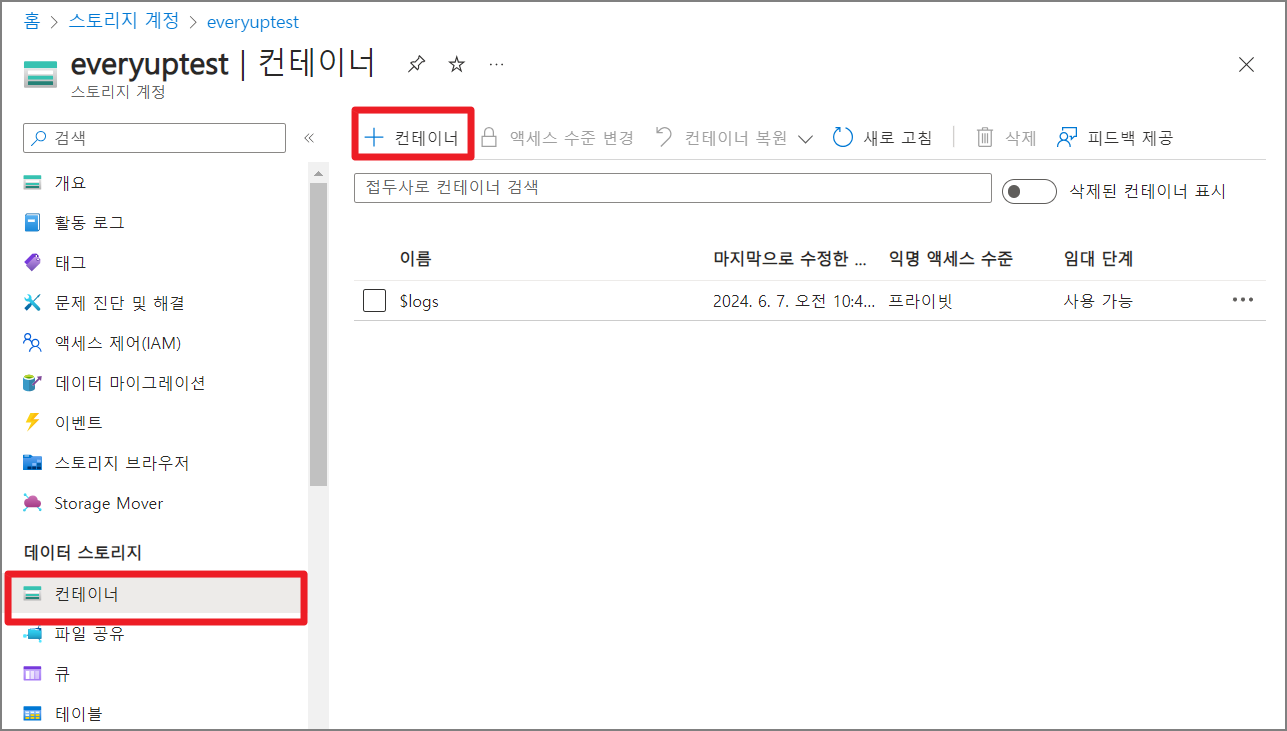The width and height of the screenshot is (1287, 731).
Task: Sort by the 이름 column header
Action: [415, 259]
